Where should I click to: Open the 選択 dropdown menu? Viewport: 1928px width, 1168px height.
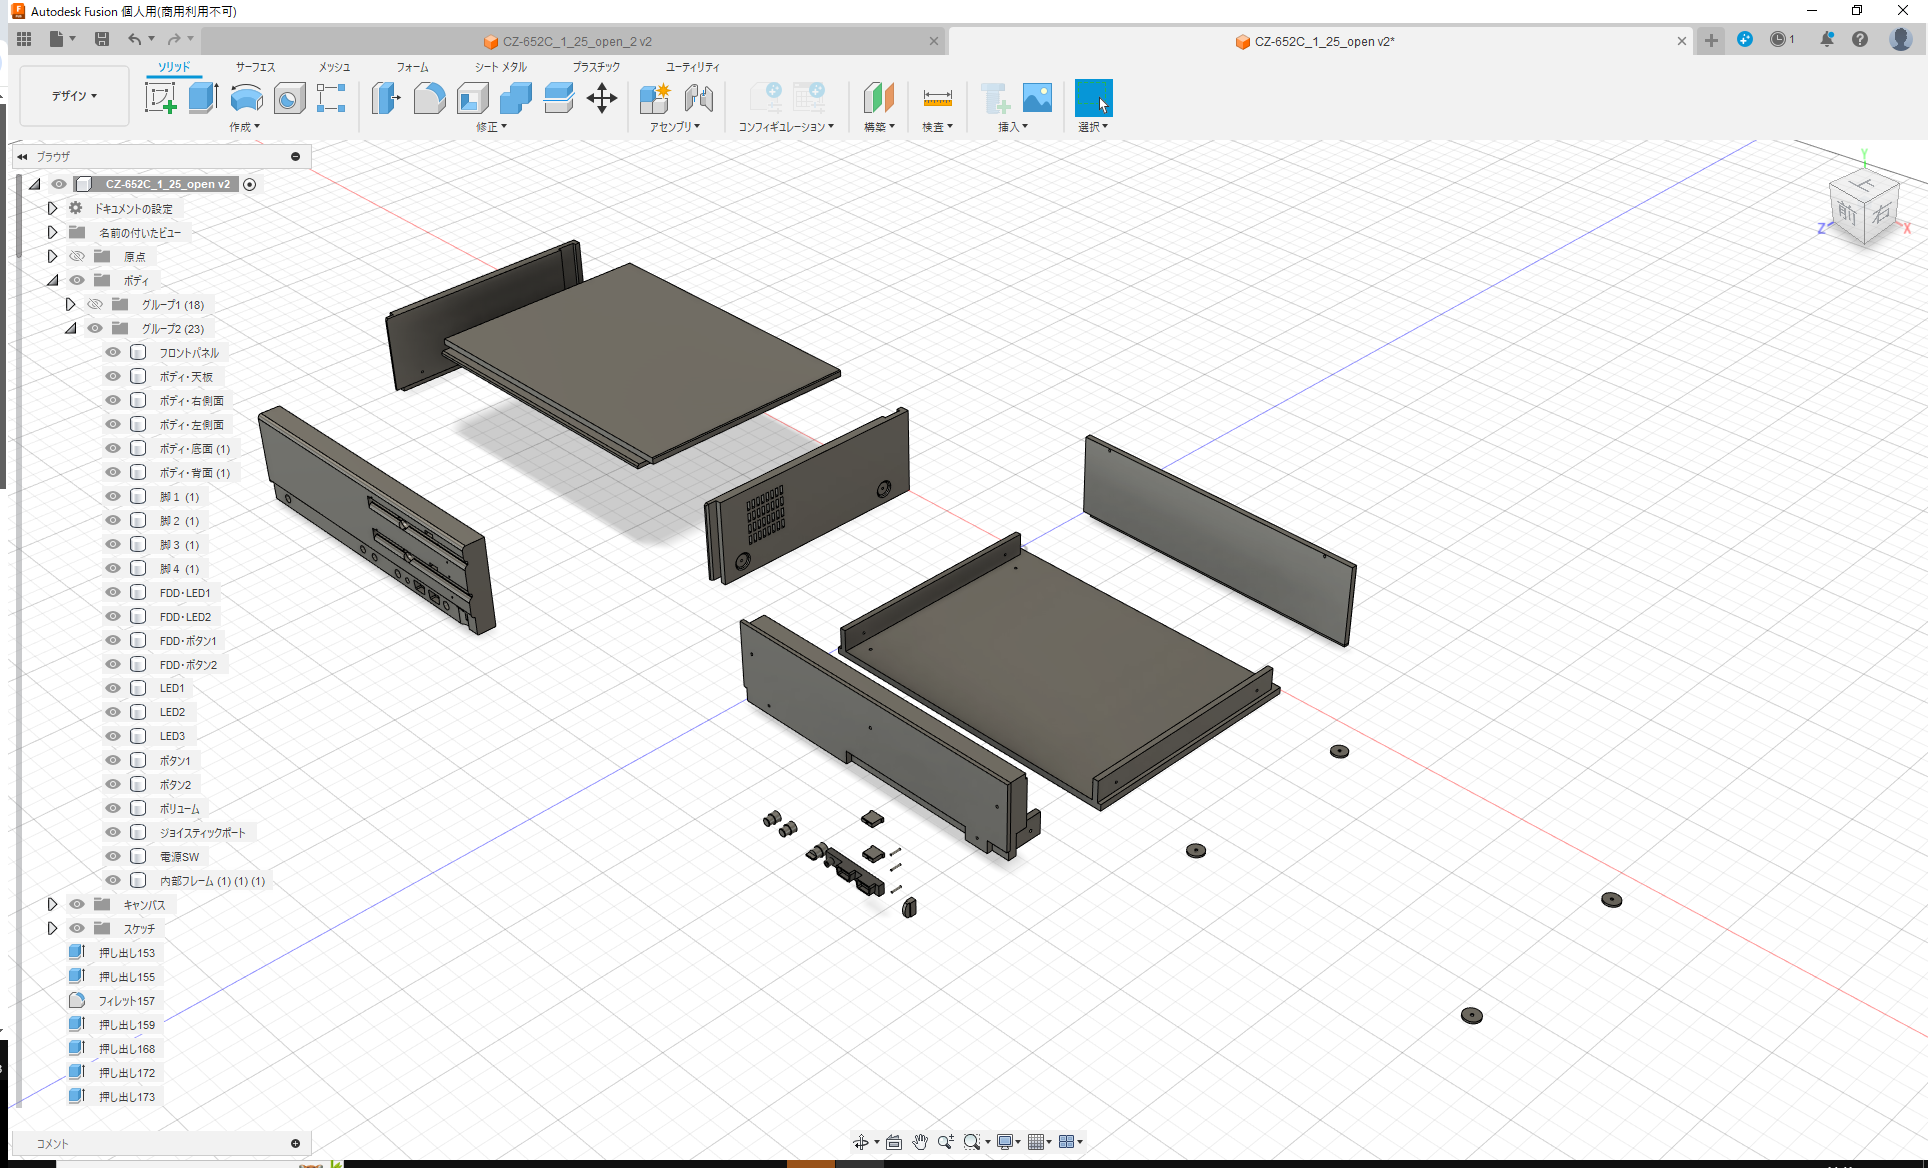coord(1093,126)
